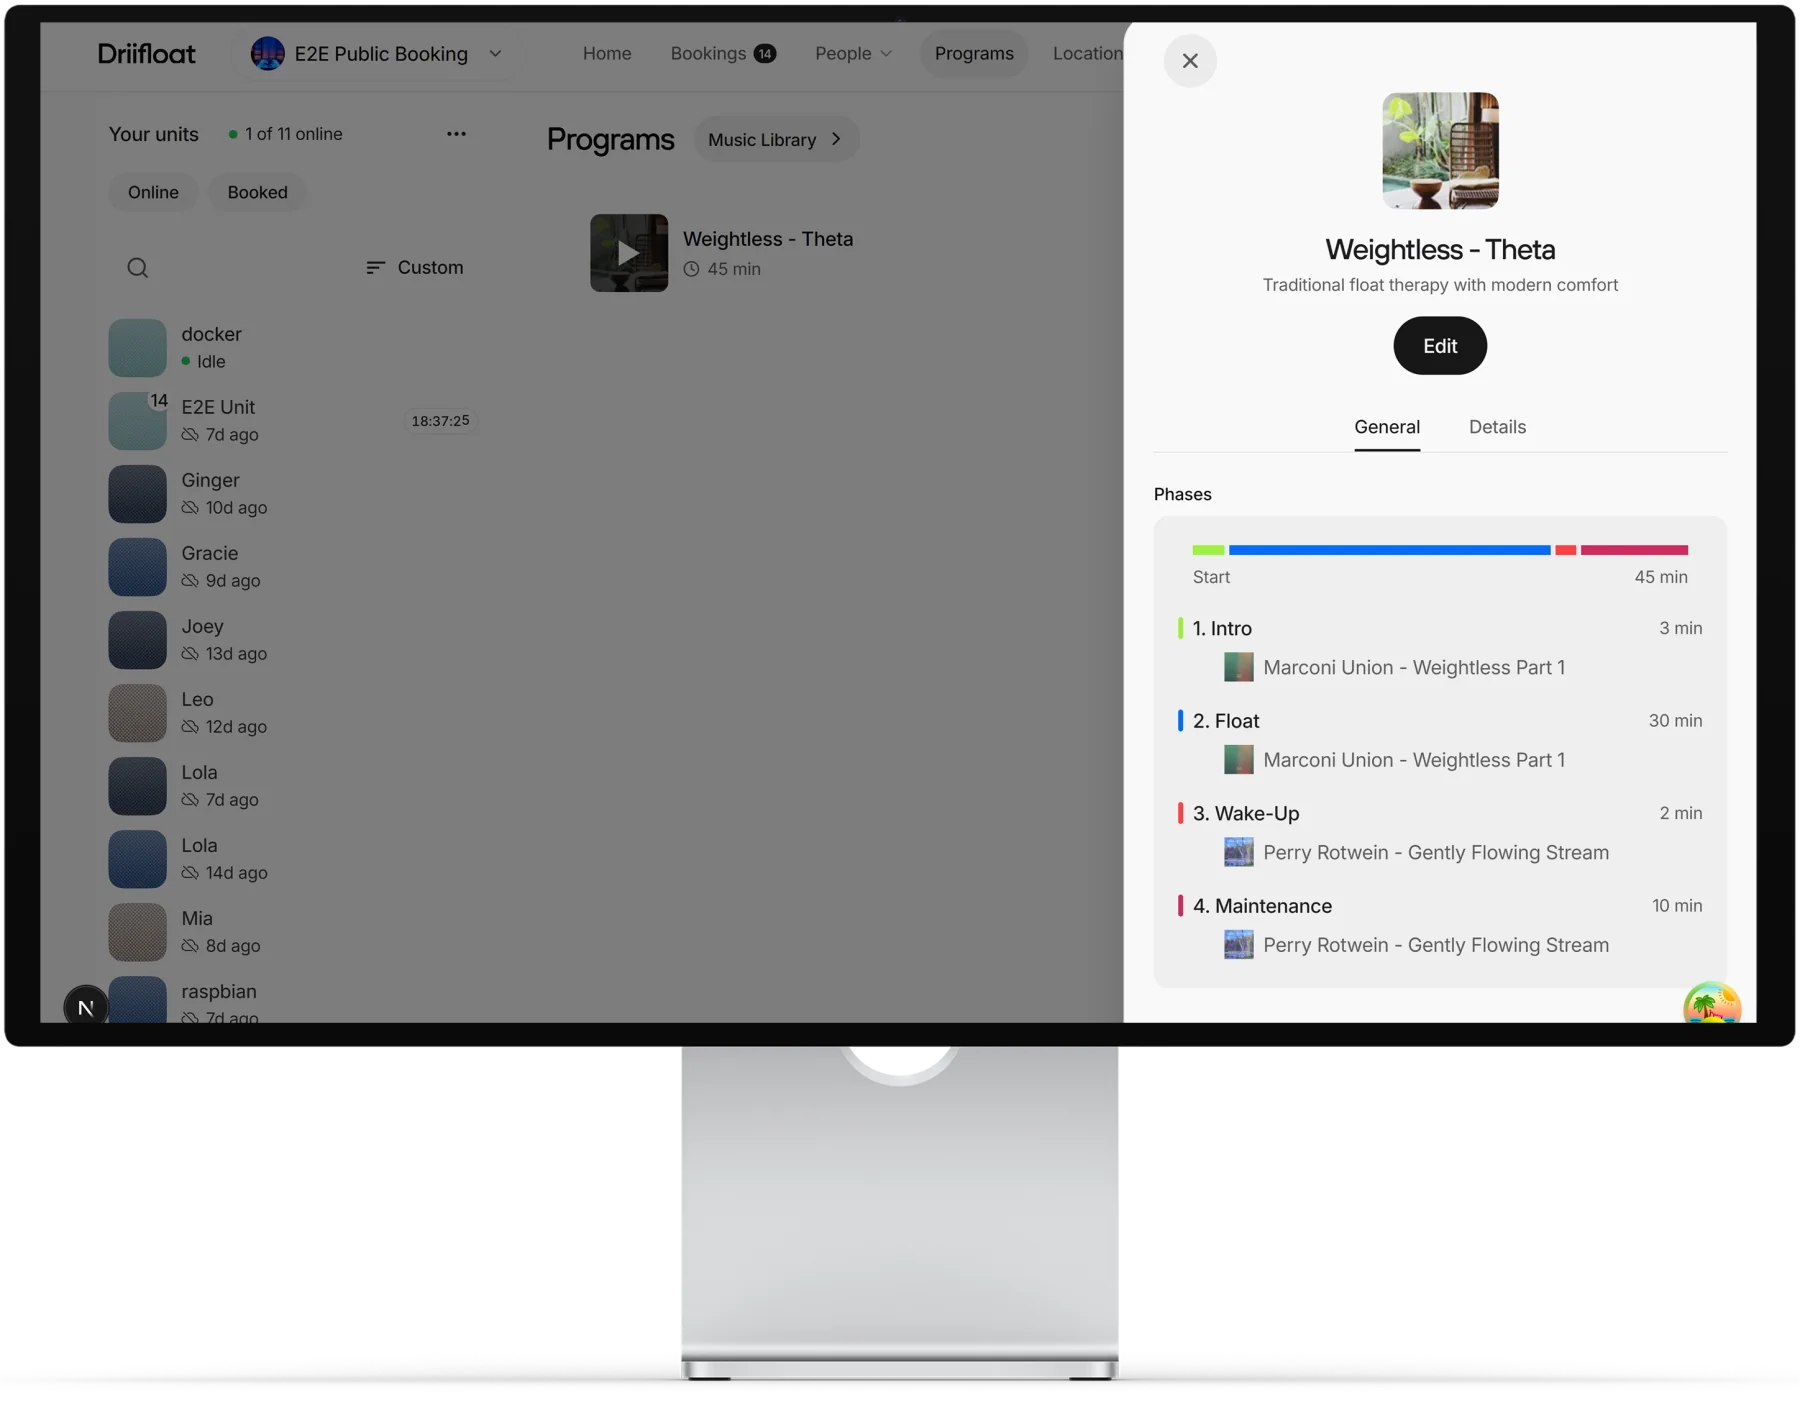Open the 1. Intro phase row
1800x1413 pixels.
1440,628
